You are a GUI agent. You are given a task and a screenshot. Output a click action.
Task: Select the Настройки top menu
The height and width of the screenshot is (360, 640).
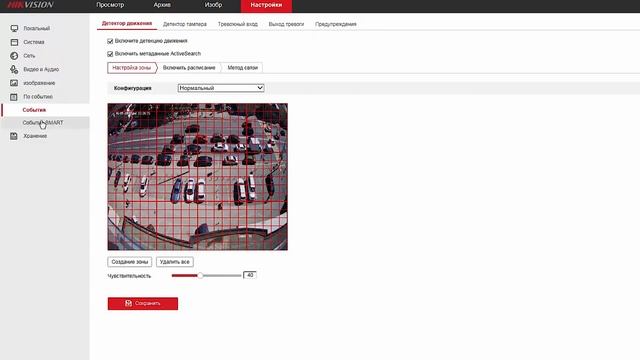266,5
